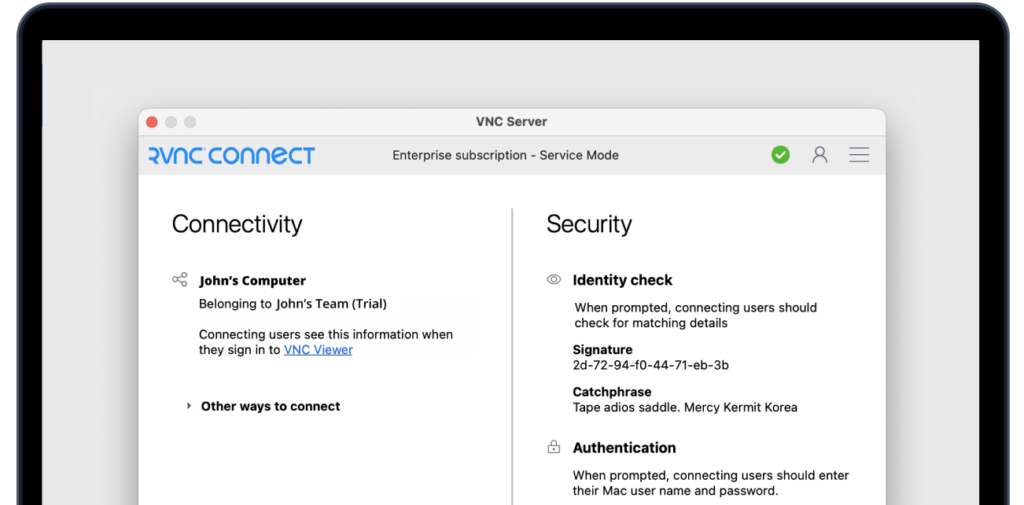This screenshot has height=505, width=1024.
Task: Close the VNC Server window
Action: [152, 122]
